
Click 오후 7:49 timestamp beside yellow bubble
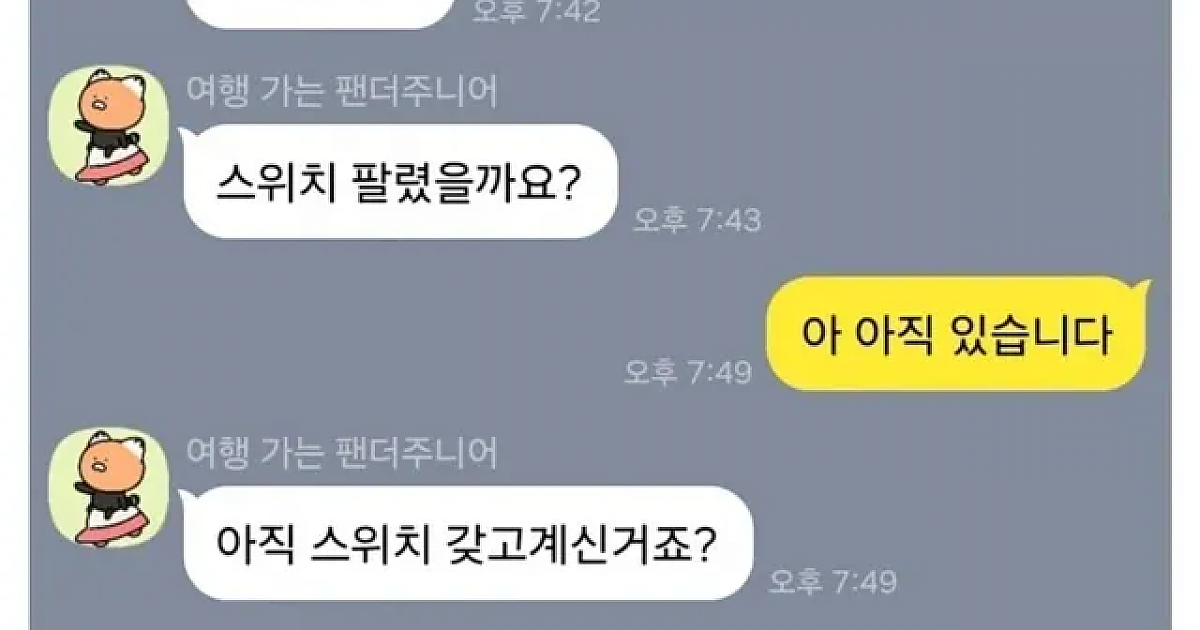click(686, 372)
